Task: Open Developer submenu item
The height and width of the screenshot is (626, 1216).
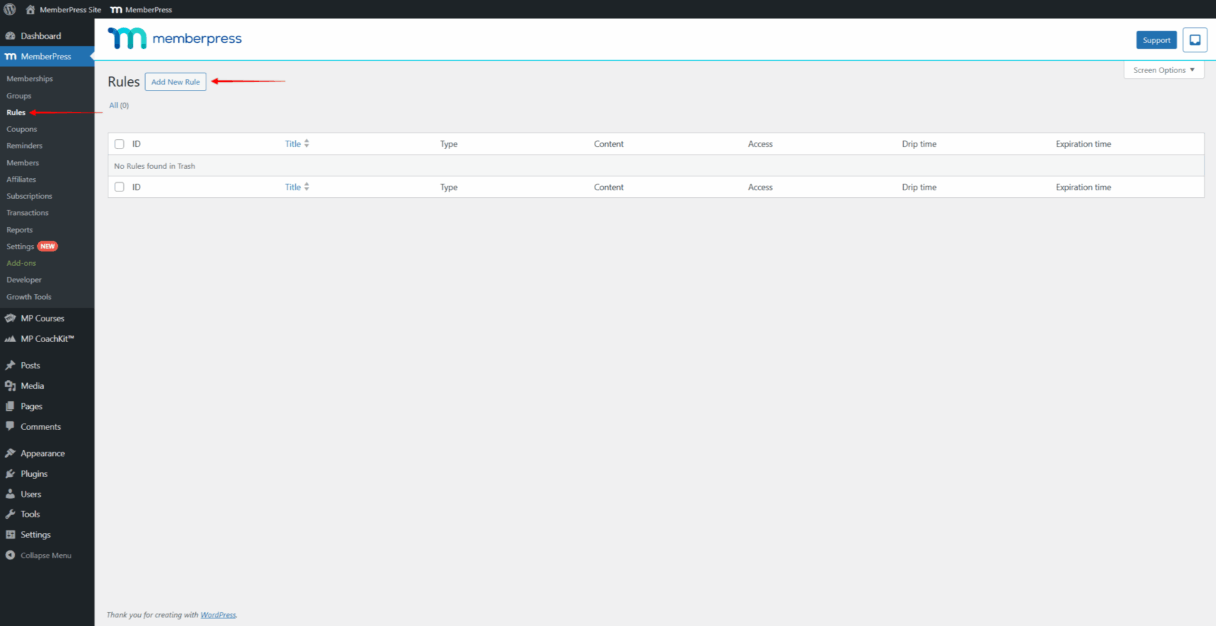Action: click(24, 280)
